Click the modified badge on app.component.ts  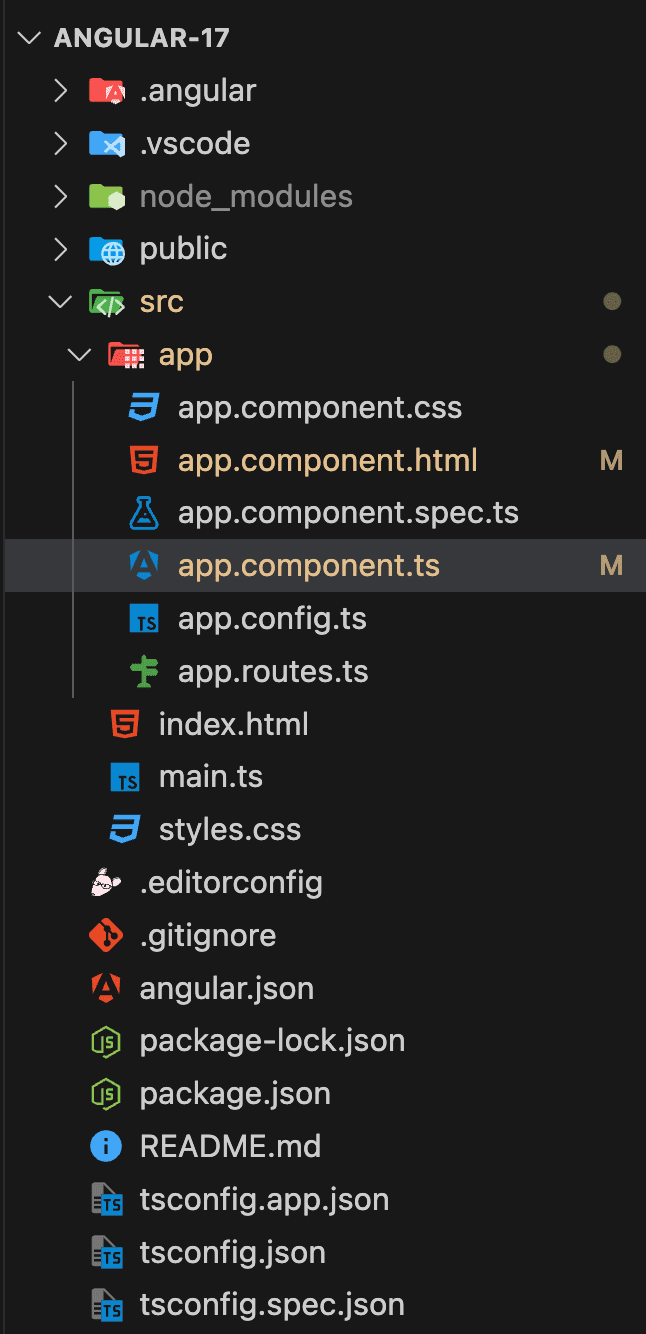coord(611,566)
